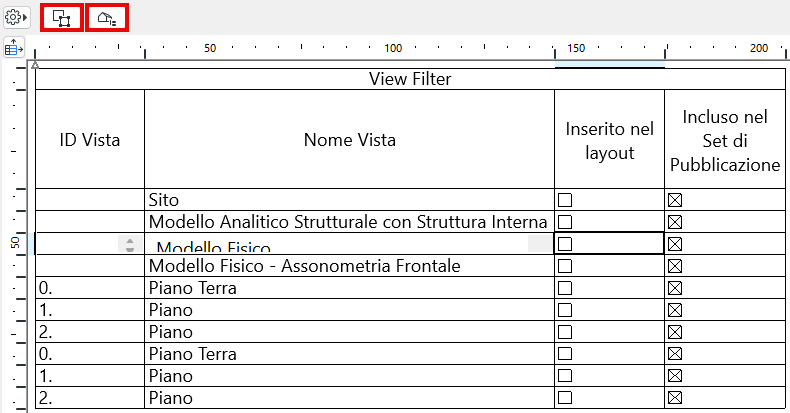
Task: Click the triangle marker at ruler origin
Action: 36,64
